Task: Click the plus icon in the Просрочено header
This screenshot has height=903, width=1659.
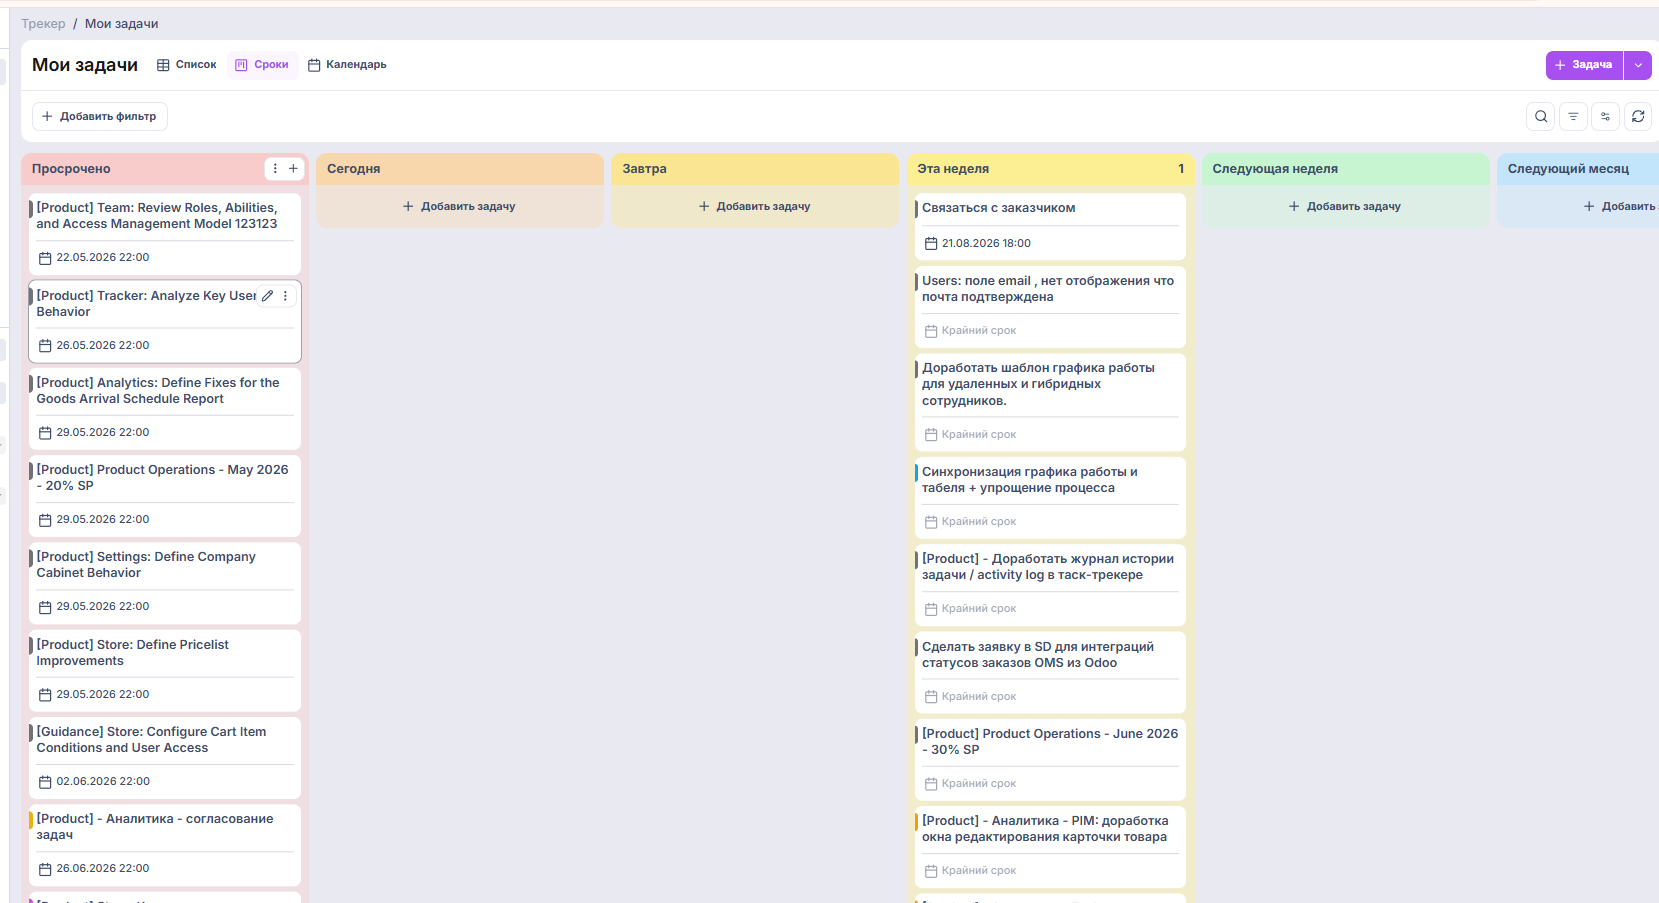Action: [293, 169]
